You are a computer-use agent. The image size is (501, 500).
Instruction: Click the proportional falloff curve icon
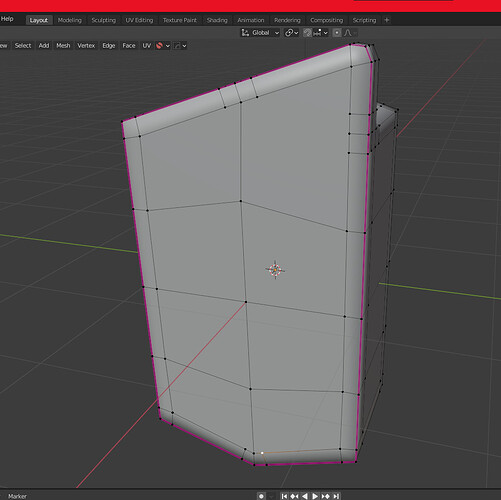348,33
